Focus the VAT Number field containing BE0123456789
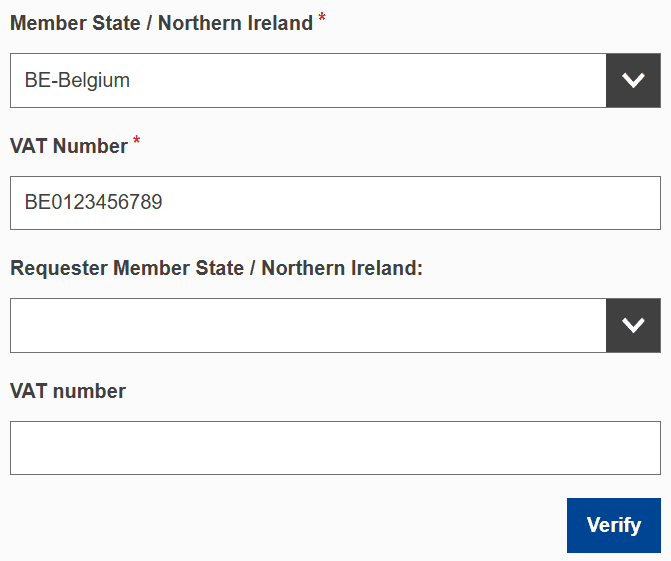671x561 pixels. coord(335,203)
